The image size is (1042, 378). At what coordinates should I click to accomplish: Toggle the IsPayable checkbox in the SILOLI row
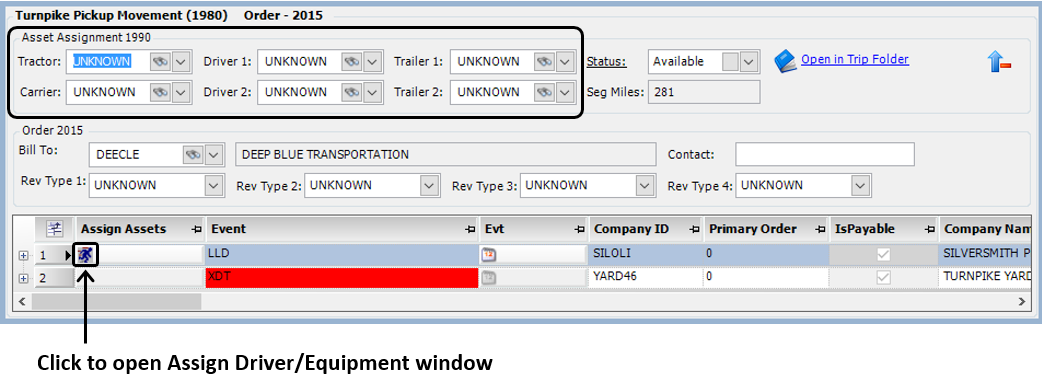click(x=883, y=254)
